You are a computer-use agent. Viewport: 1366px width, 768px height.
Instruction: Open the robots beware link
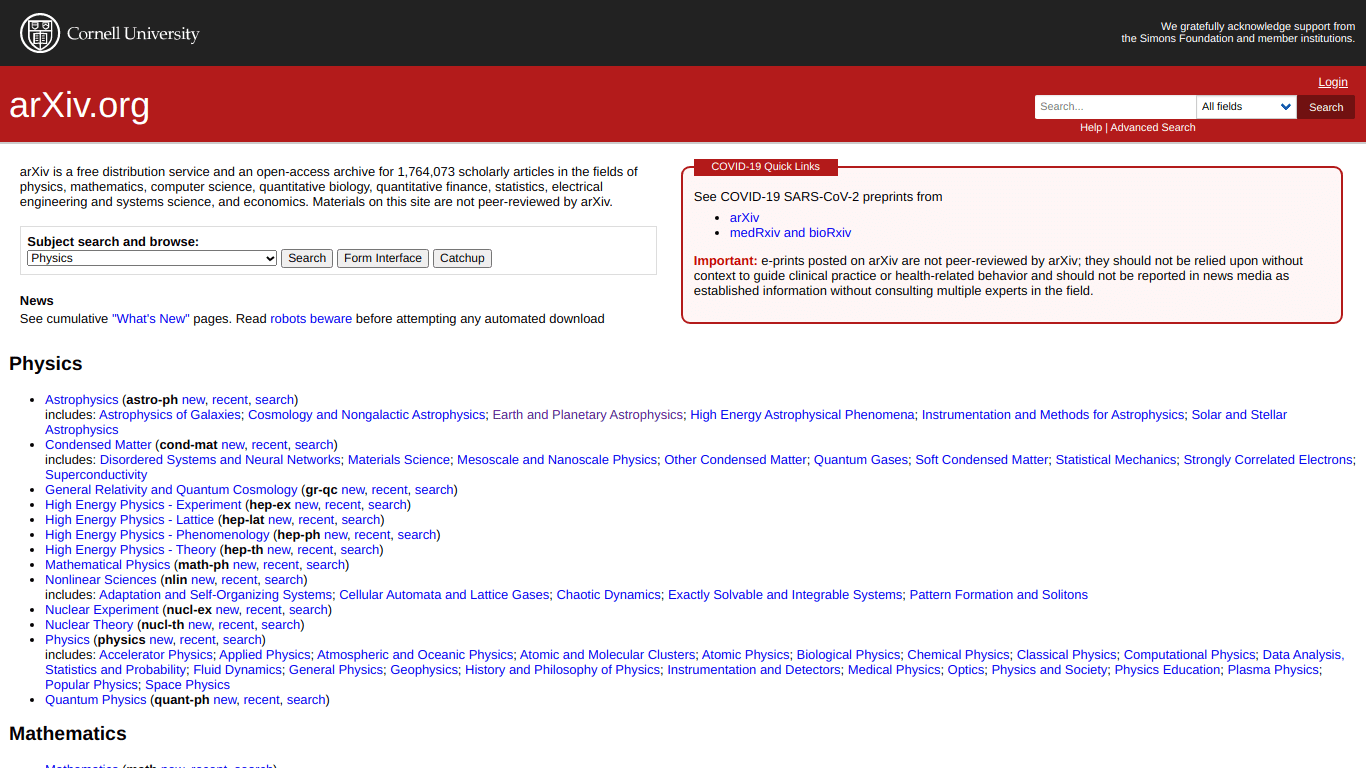click(311, 319)
